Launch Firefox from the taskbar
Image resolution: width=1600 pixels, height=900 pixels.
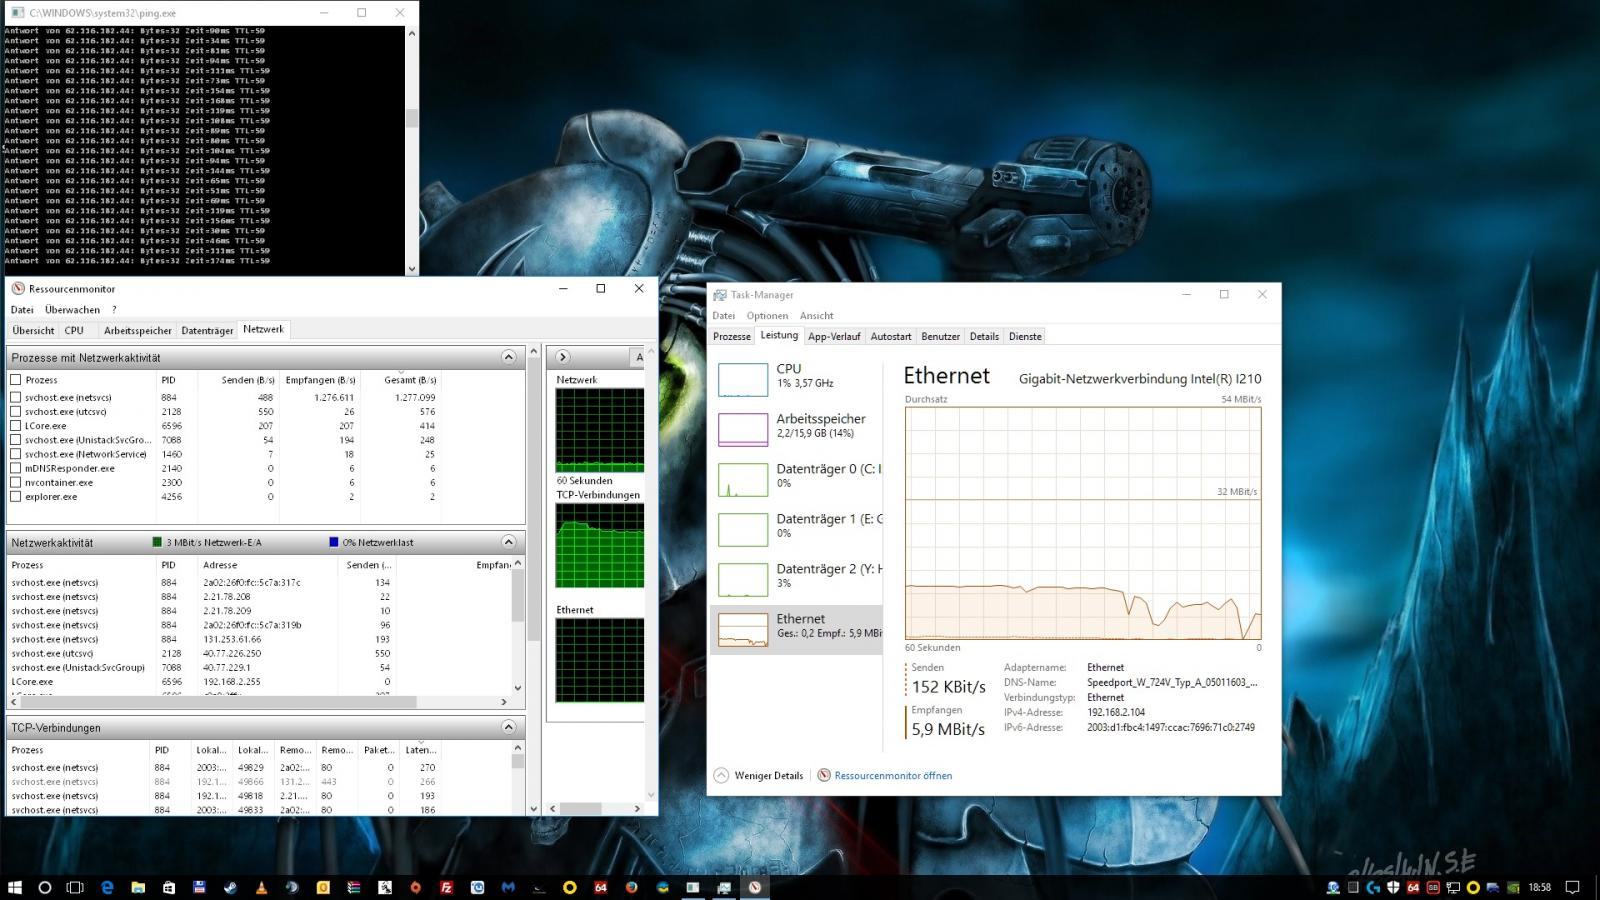coord(631,887)
